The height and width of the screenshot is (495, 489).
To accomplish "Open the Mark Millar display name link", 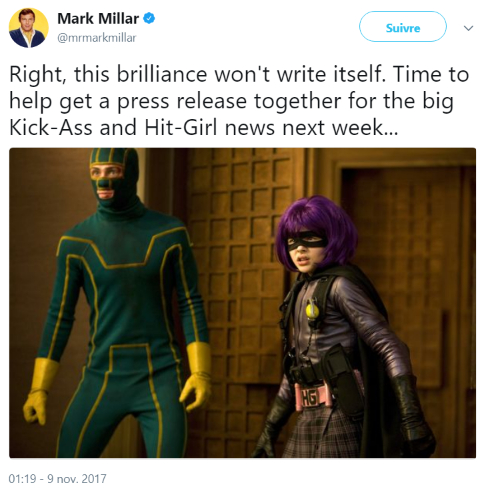I will [x=98, y=18].
